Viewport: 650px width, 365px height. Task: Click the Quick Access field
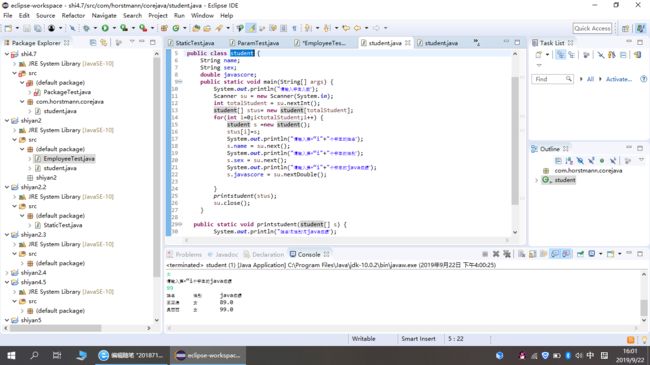592,28
